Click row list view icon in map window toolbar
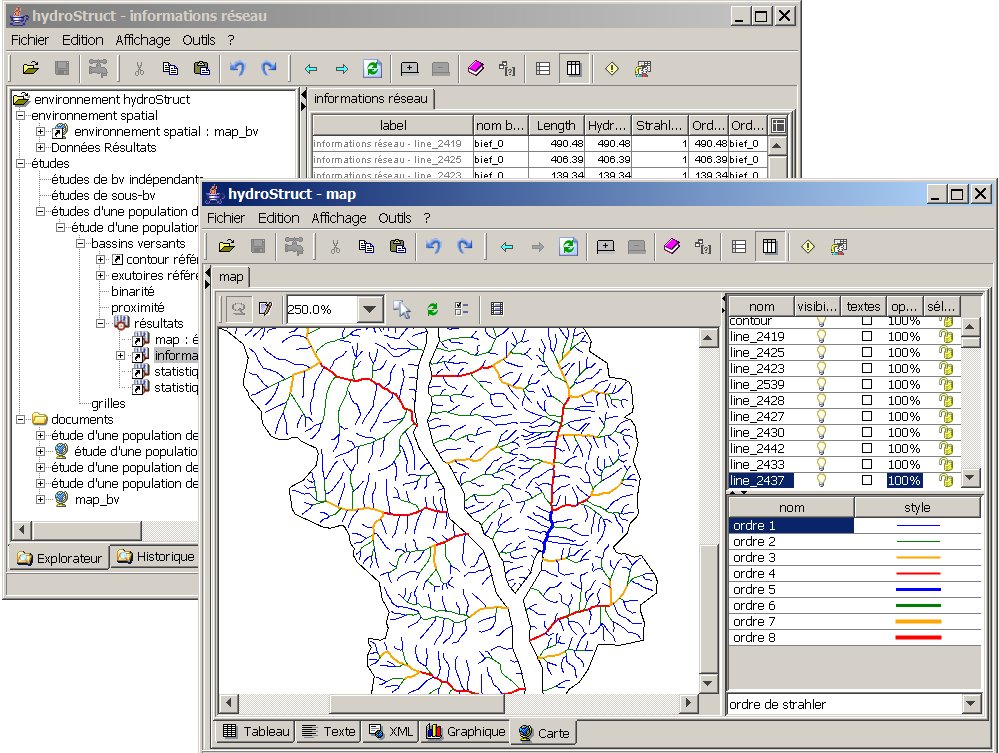This screenshot has width=999, height=753. (739, 247)
